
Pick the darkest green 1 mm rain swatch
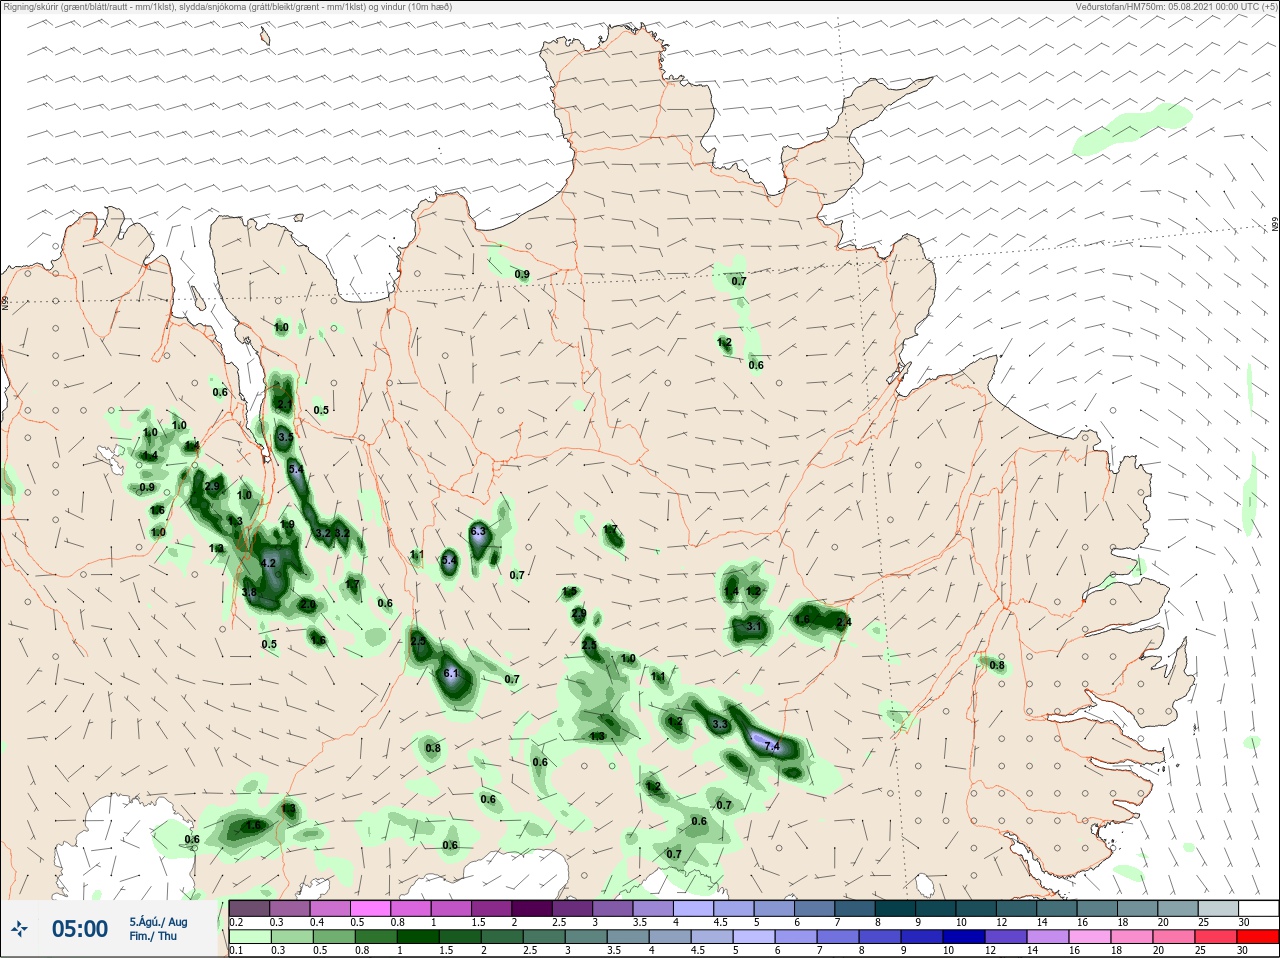417,937
